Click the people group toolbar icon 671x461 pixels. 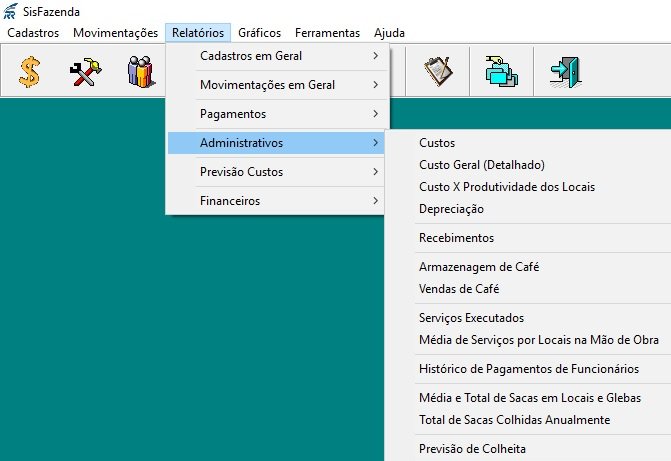coord(140,72)
